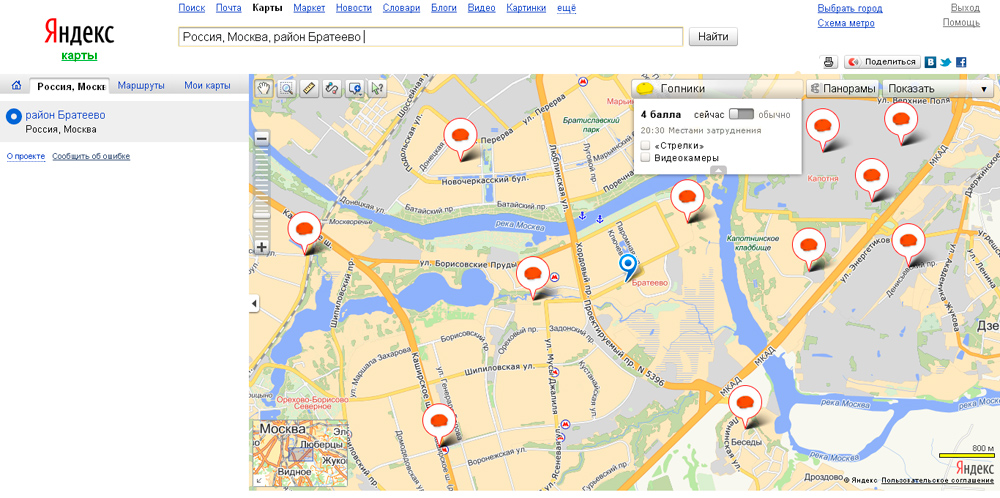
Task: Share via the Twitter bird icon
Action: [945, 62]
